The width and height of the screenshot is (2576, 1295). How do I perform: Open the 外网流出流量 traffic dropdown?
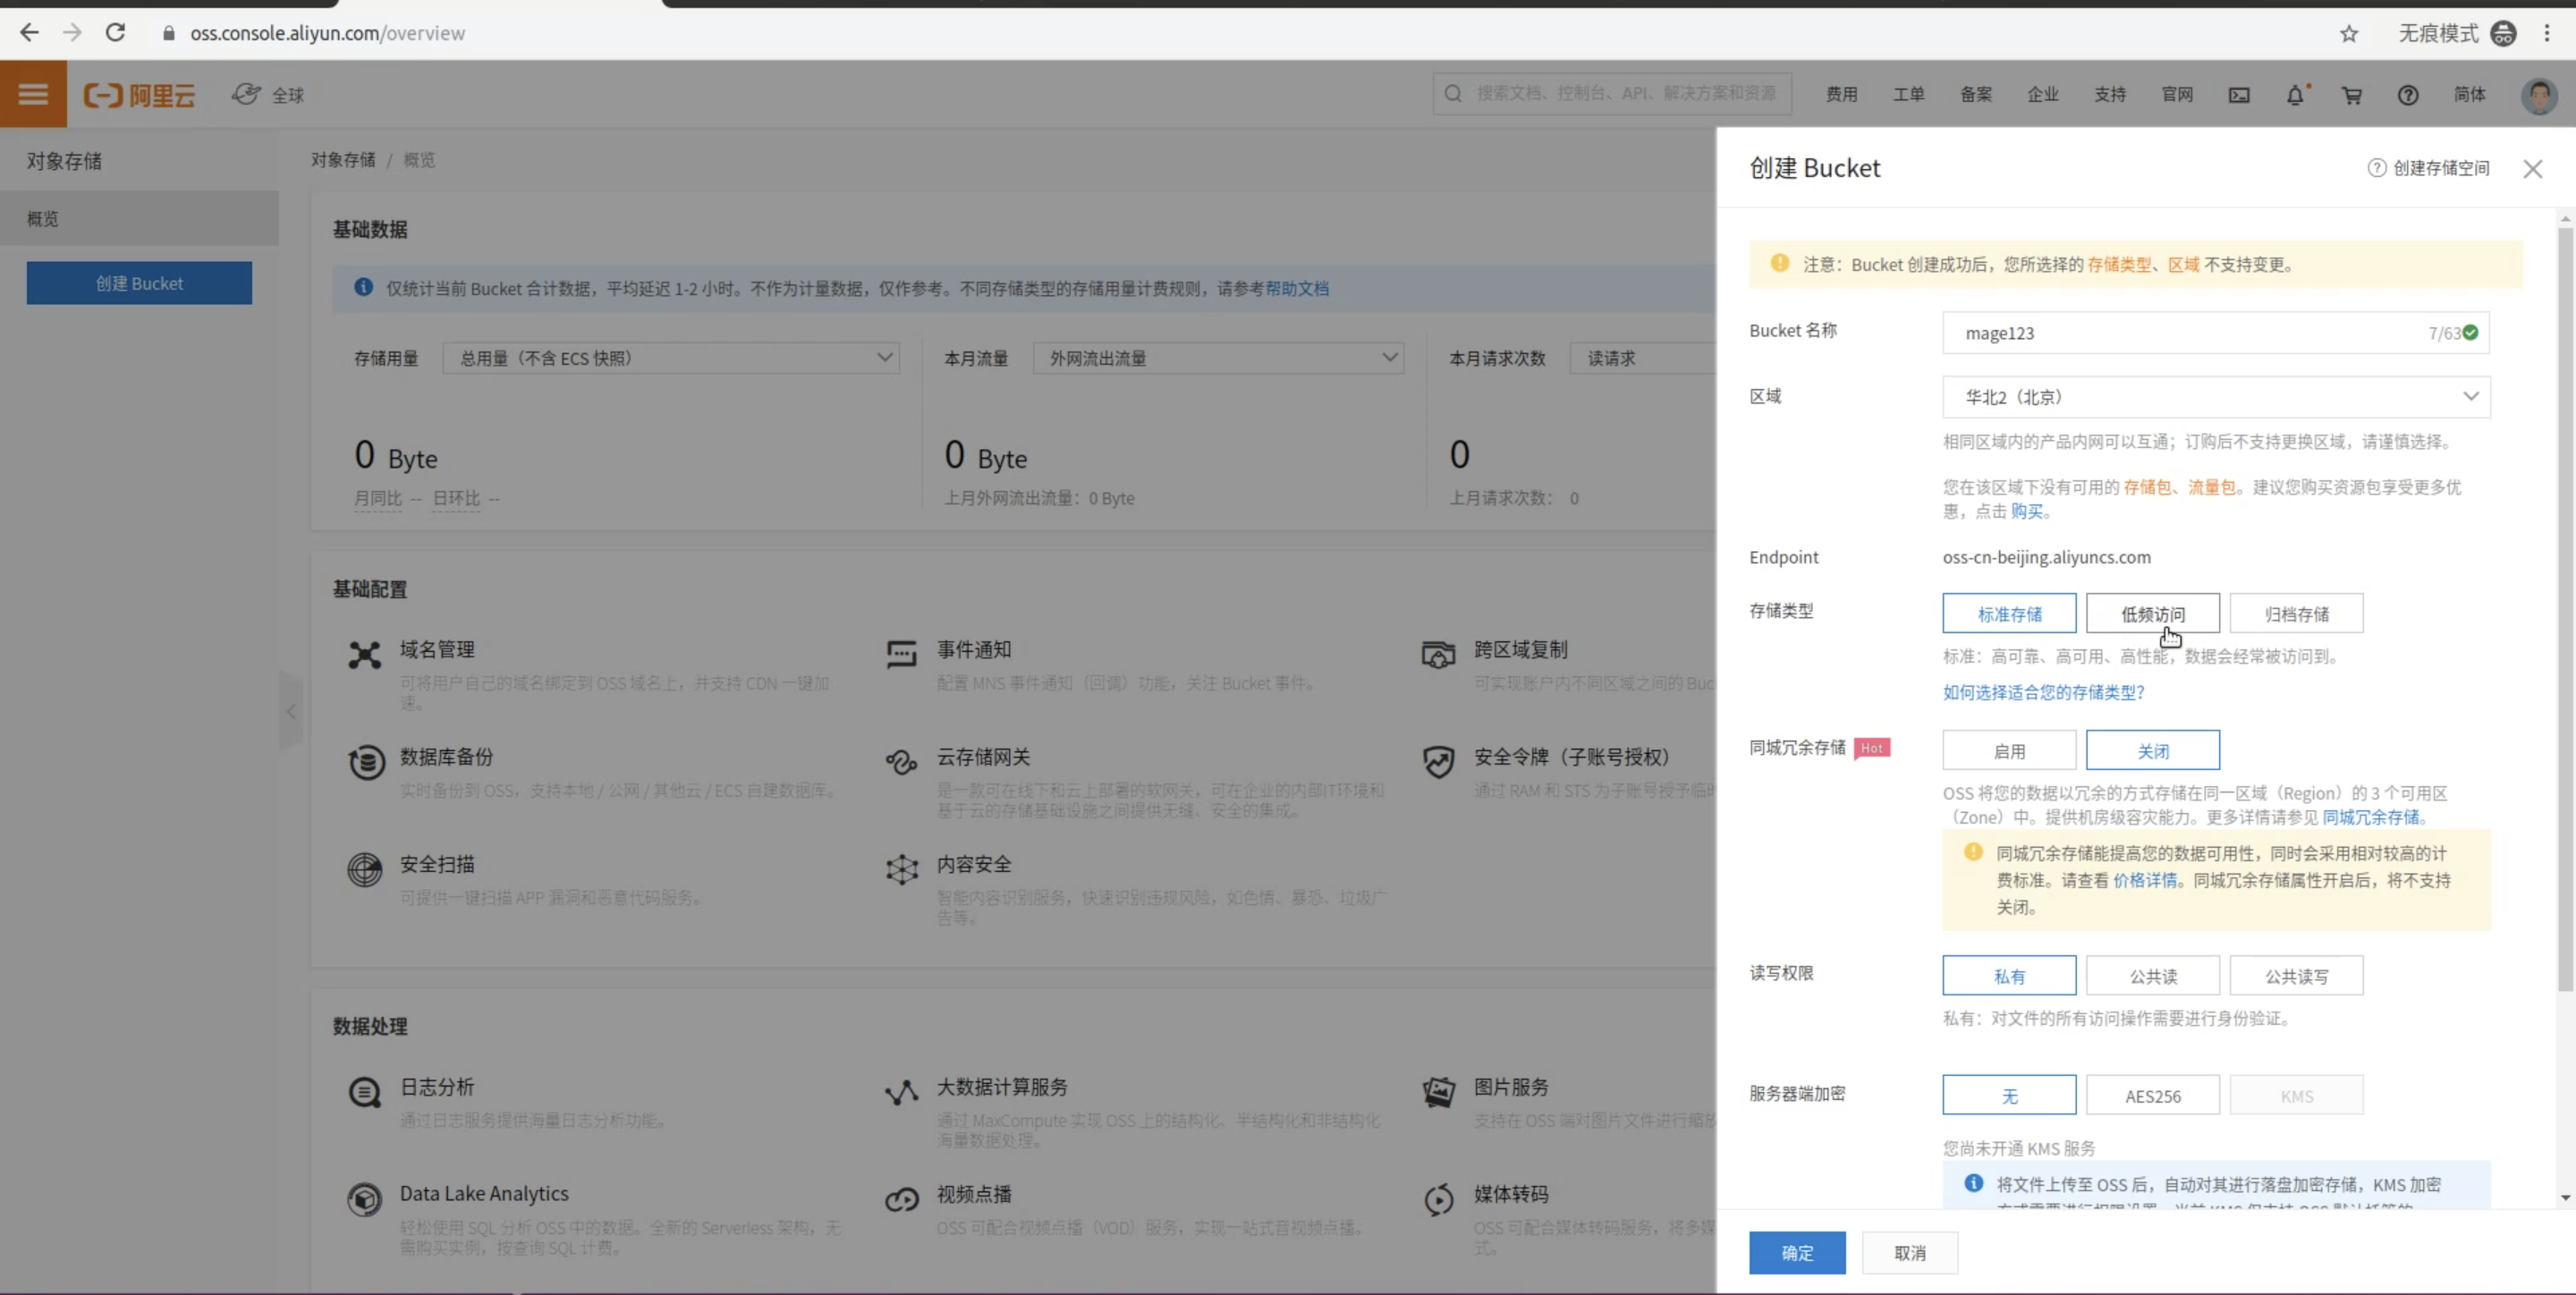tap(1217, 358)
